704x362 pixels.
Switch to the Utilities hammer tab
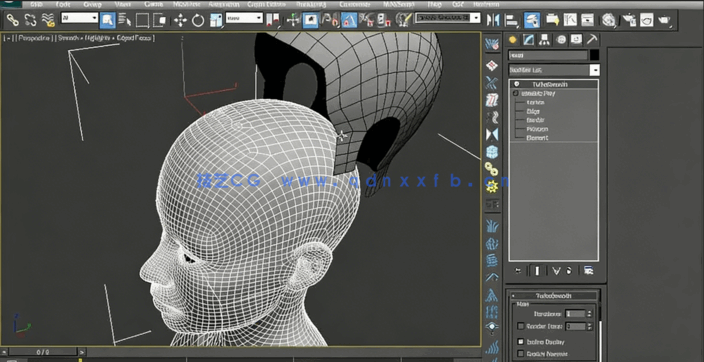(592, 40)
